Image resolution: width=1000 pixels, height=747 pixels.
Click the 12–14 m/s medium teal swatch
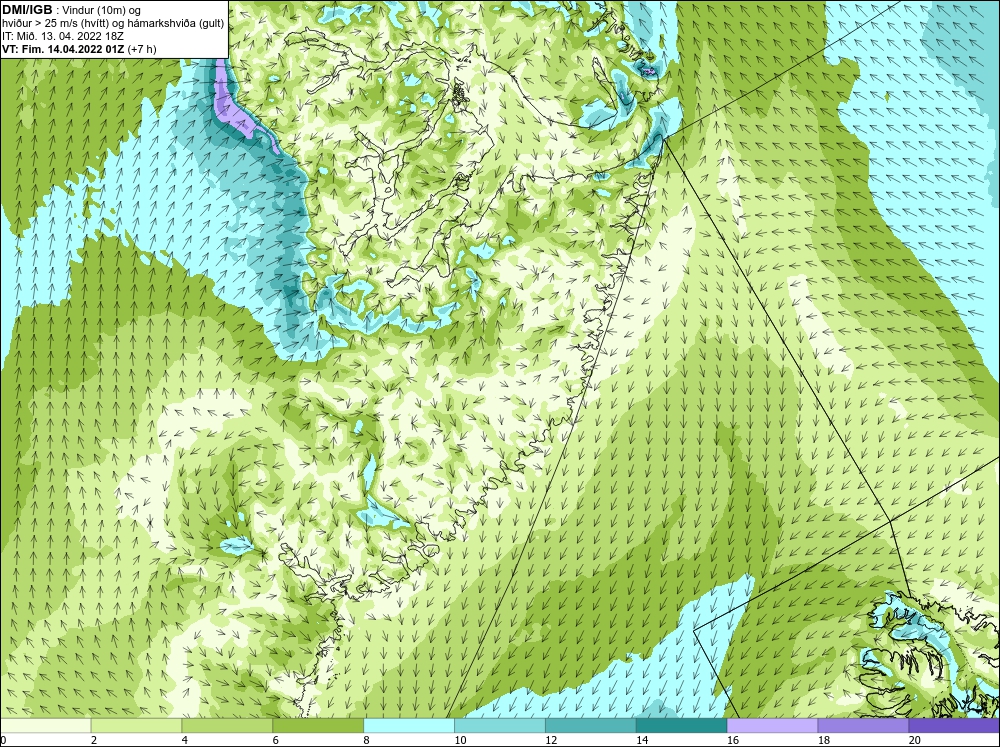(591, 725)
